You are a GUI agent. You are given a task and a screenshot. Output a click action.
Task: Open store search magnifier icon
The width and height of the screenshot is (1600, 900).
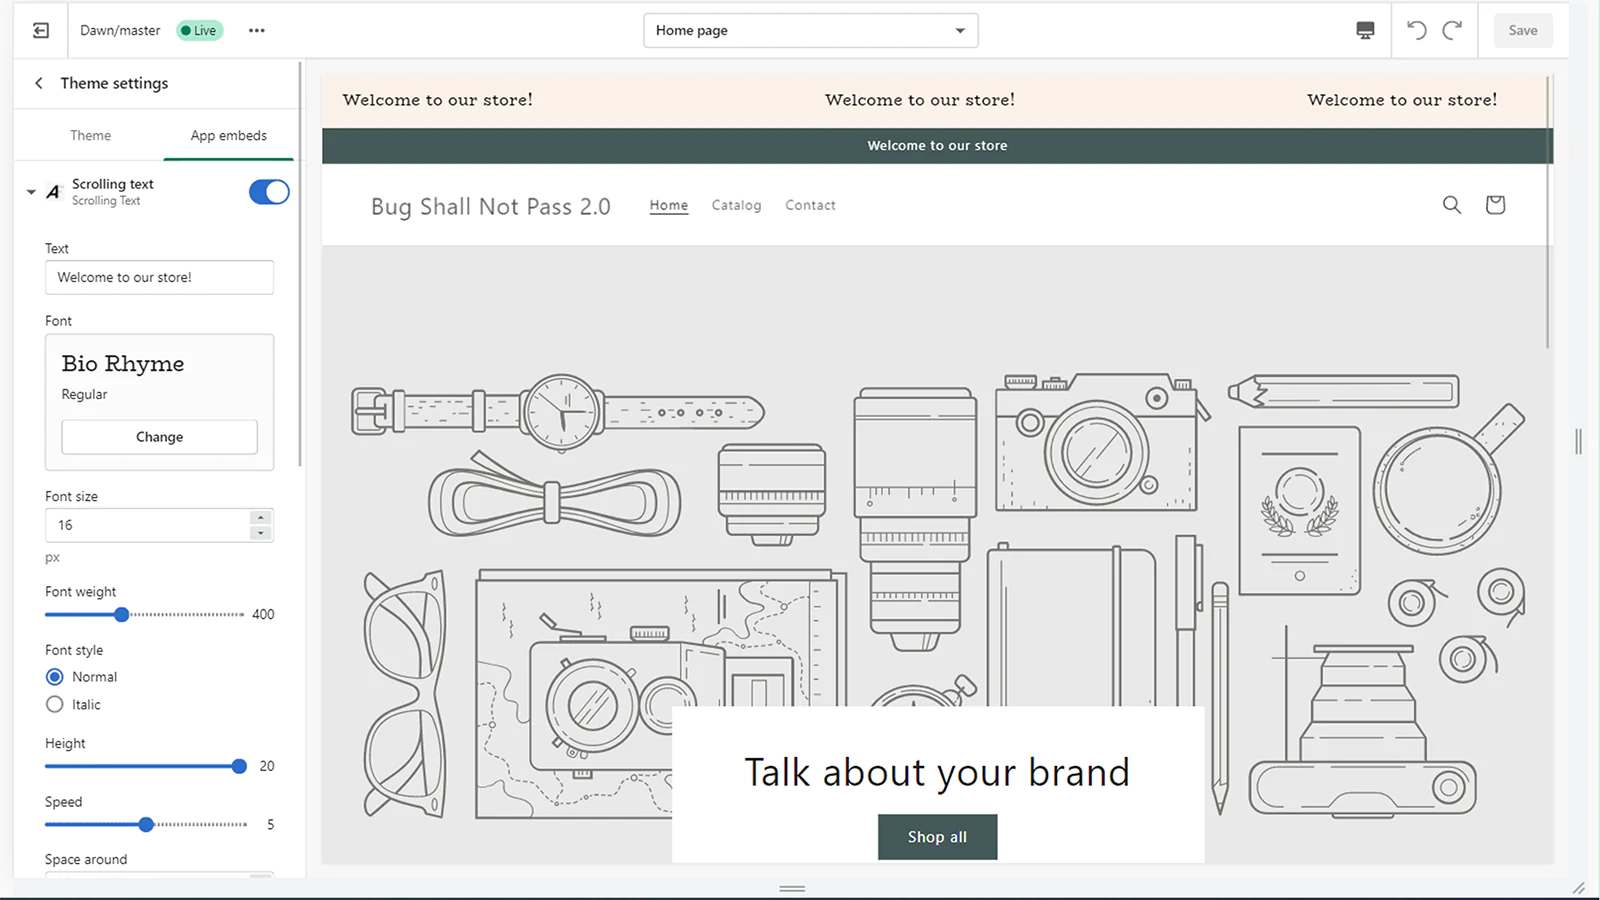[x=1452, y=205]
